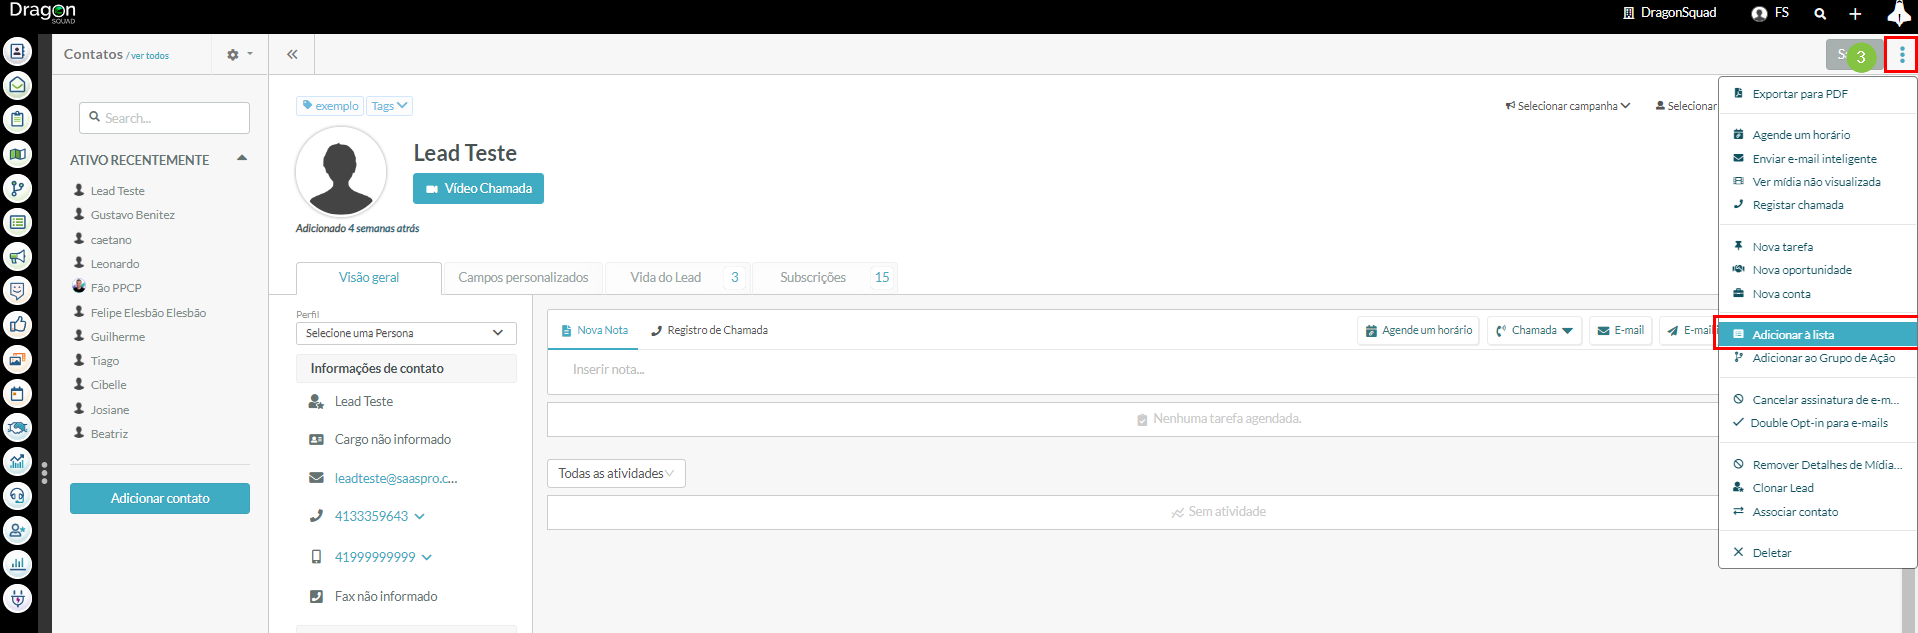Click the Adicionar contato button

(160, 498)
